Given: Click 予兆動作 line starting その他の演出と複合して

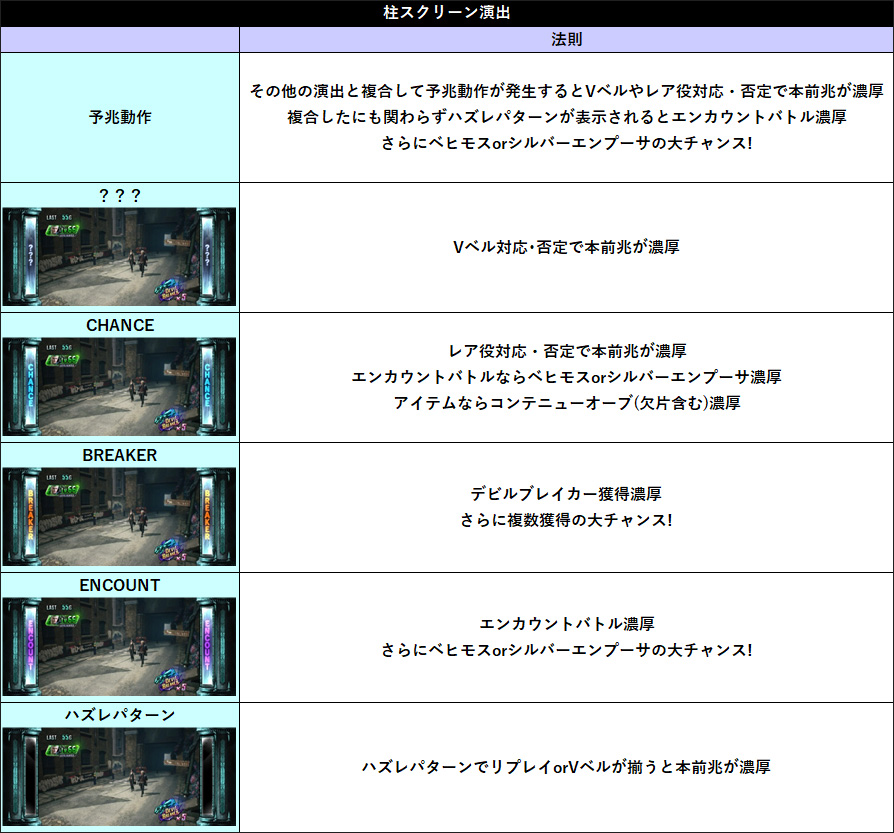Looking at the screenshot, I should tap(566, 91).
